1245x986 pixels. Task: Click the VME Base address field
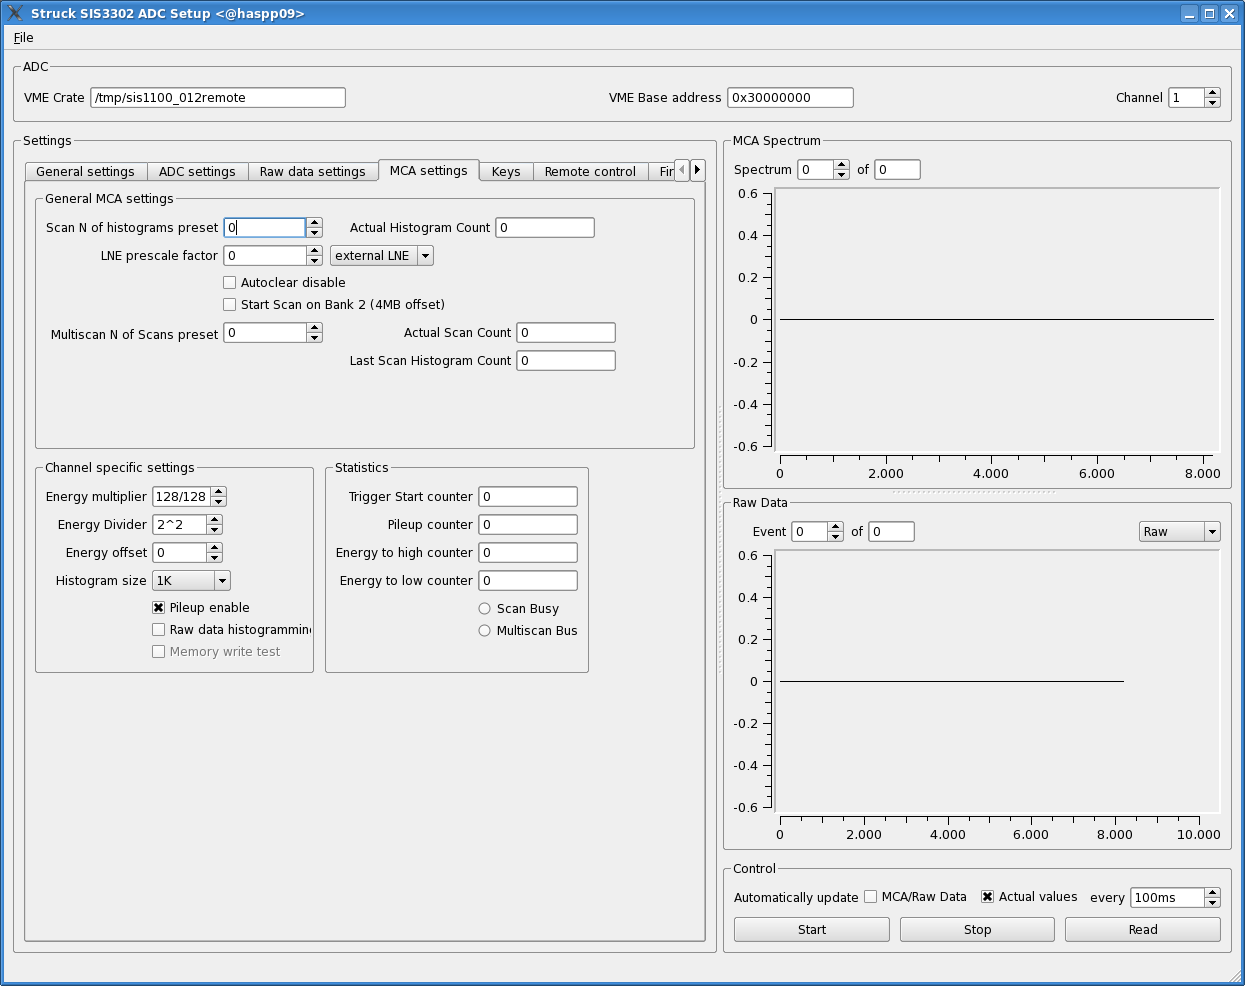point(790,98)
